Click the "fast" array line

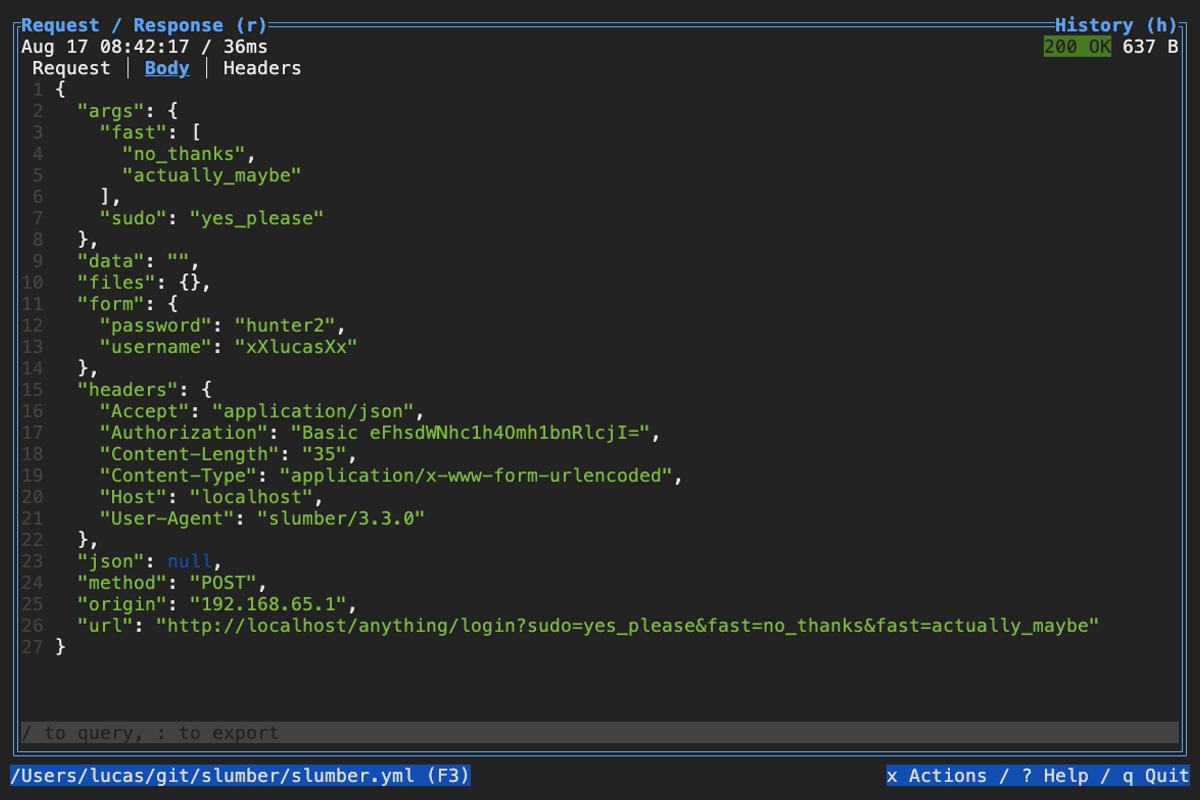[x=150, y=132]
